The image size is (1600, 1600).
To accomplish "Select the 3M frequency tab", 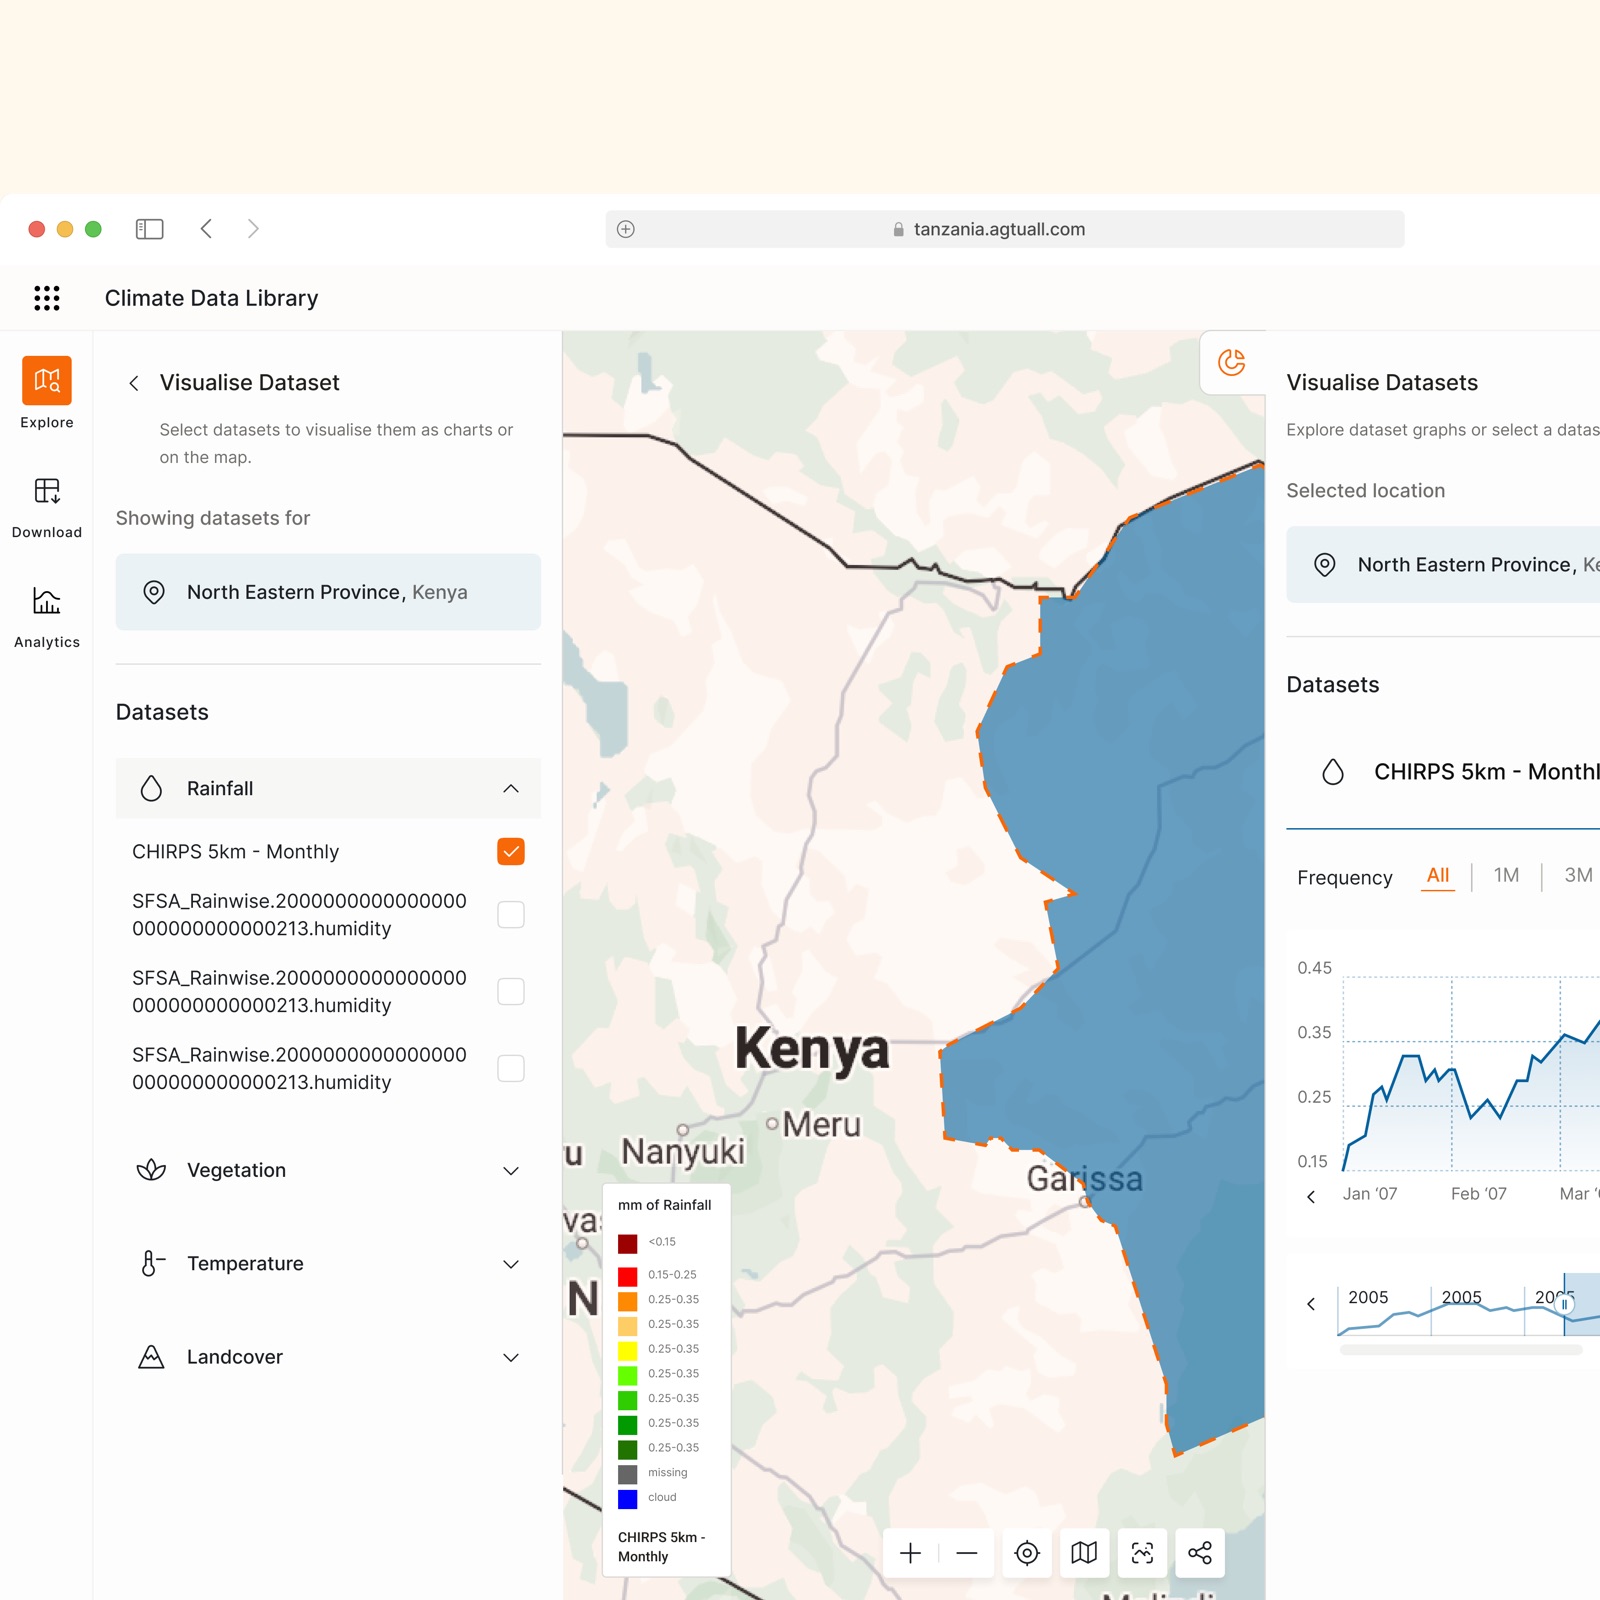I will pyautogui.click(x=1578, y=876).
